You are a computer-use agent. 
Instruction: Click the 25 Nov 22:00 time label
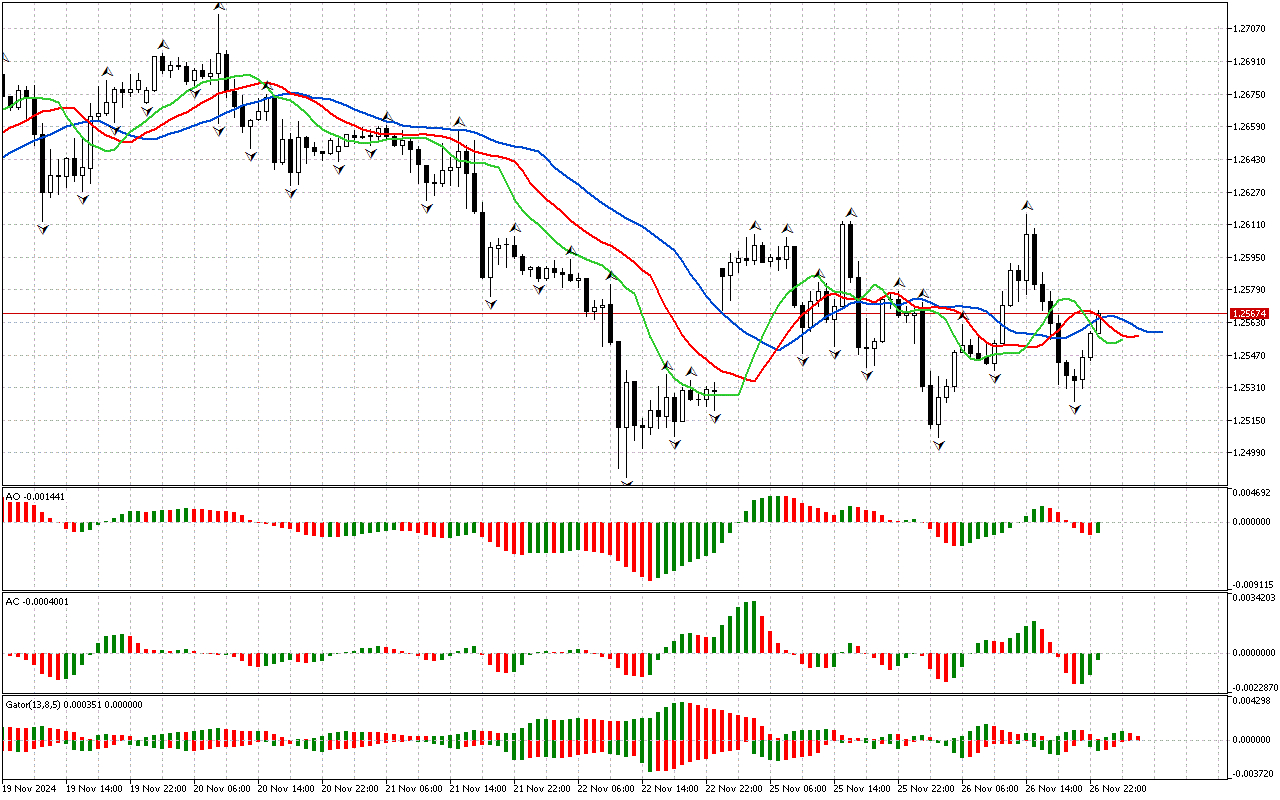click(x=926, y=789)
